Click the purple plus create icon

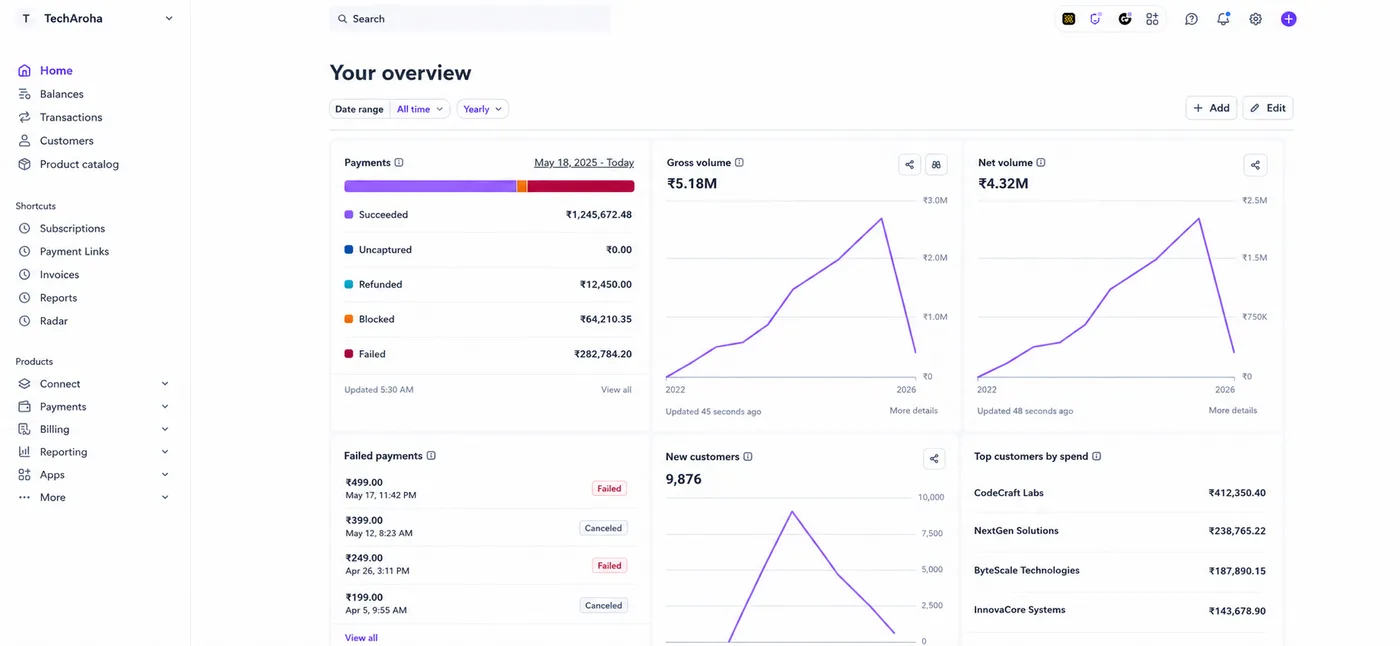point(1288,19)
